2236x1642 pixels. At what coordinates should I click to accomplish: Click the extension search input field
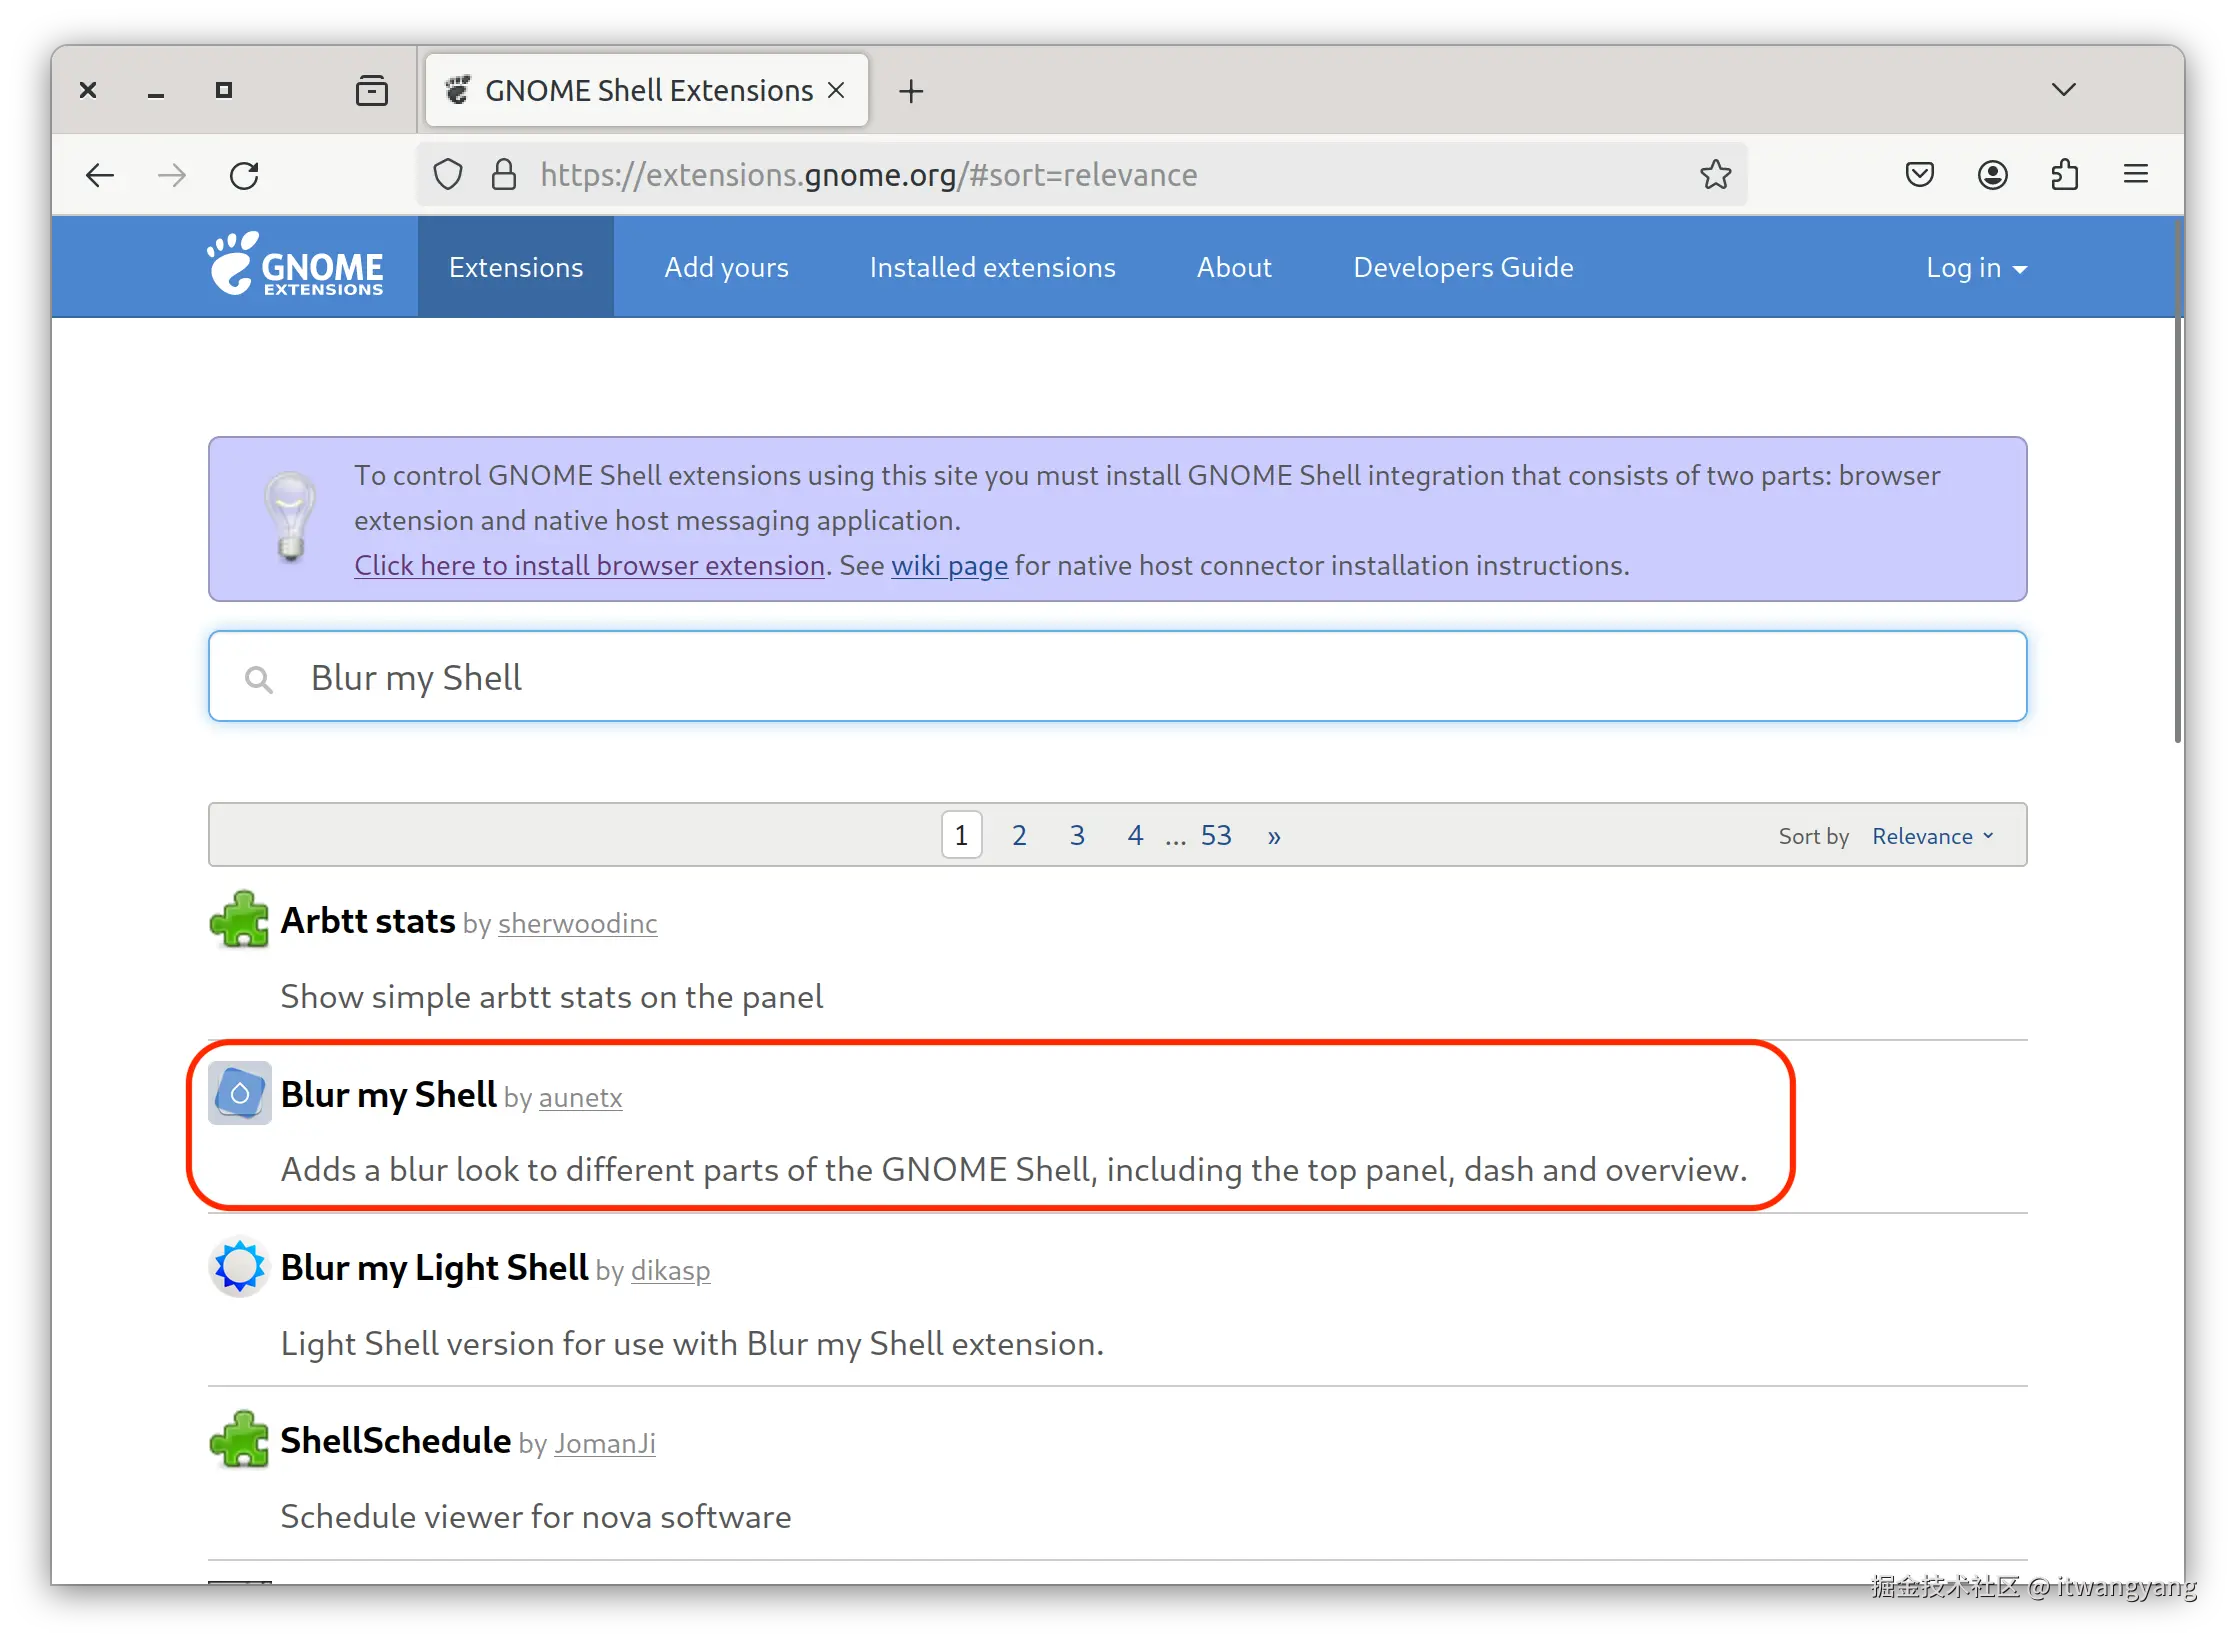tap(1118, 677)
